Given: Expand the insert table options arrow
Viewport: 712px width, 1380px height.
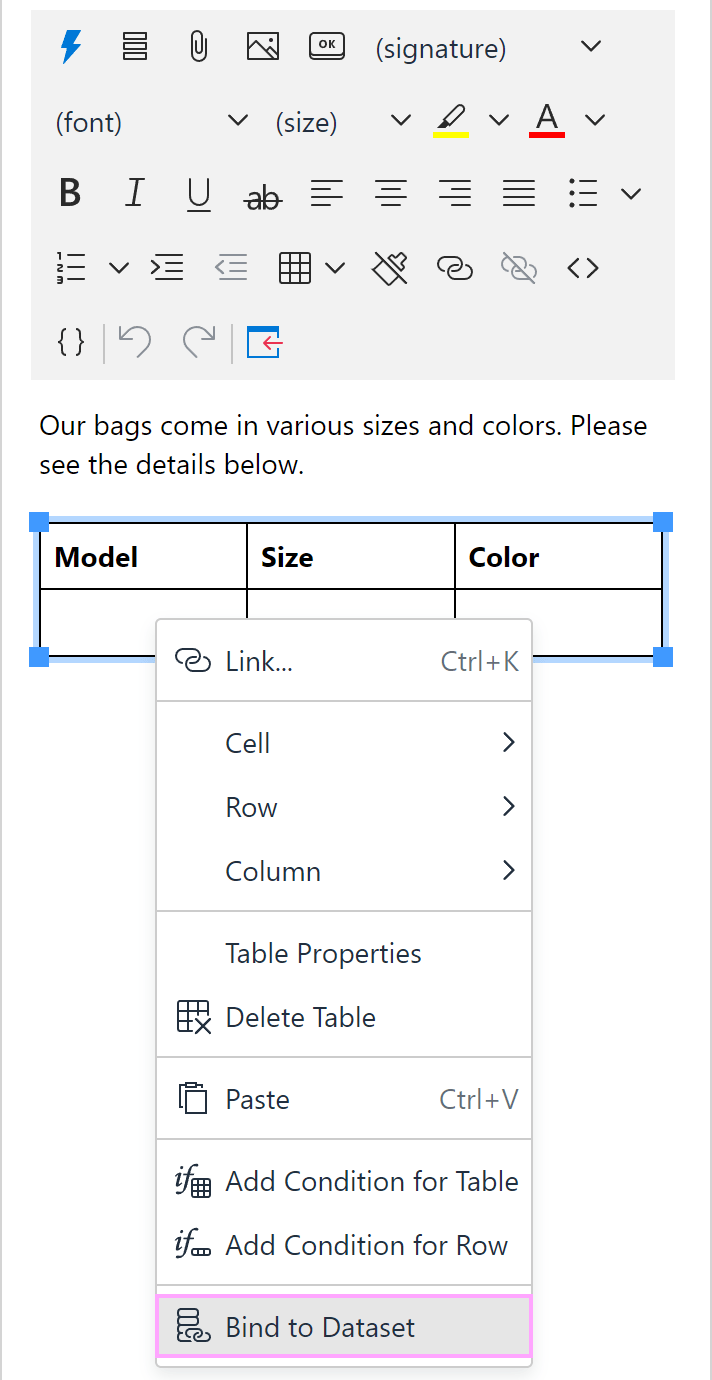Looking at the screenshot, I should (x=335, y=267).
